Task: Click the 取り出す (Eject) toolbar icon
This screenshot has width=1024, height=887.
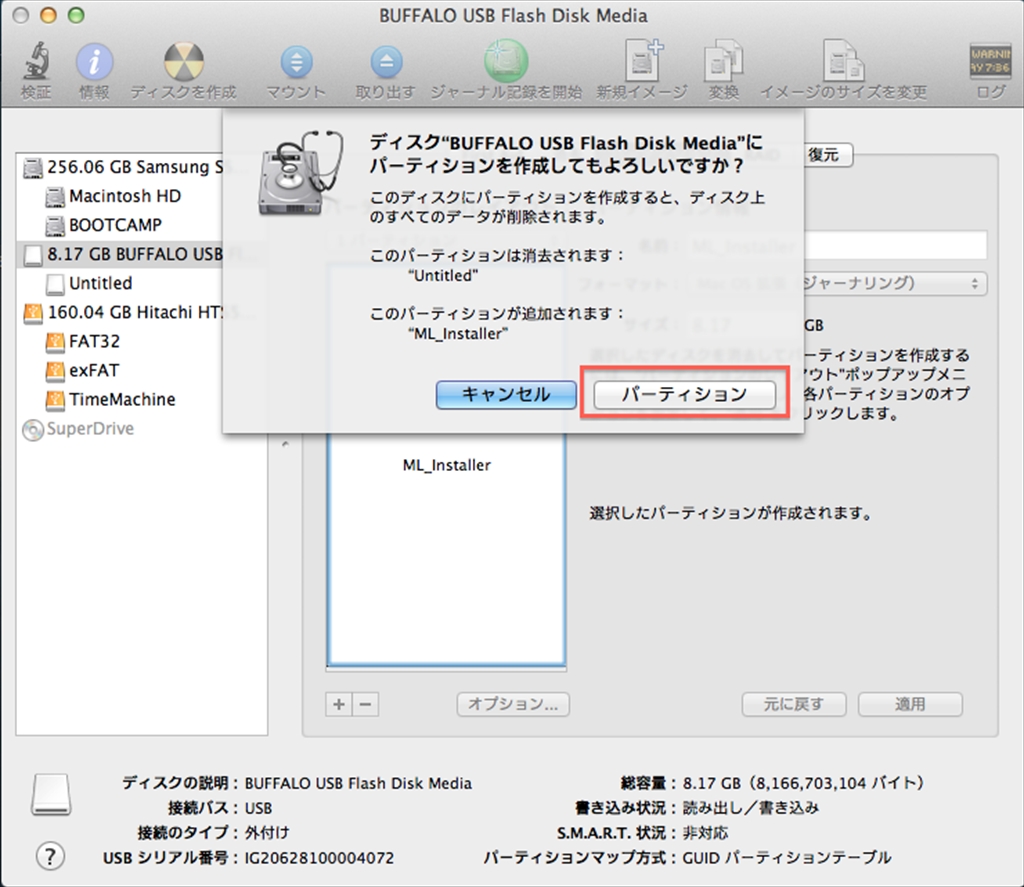Action: point(387,62)
